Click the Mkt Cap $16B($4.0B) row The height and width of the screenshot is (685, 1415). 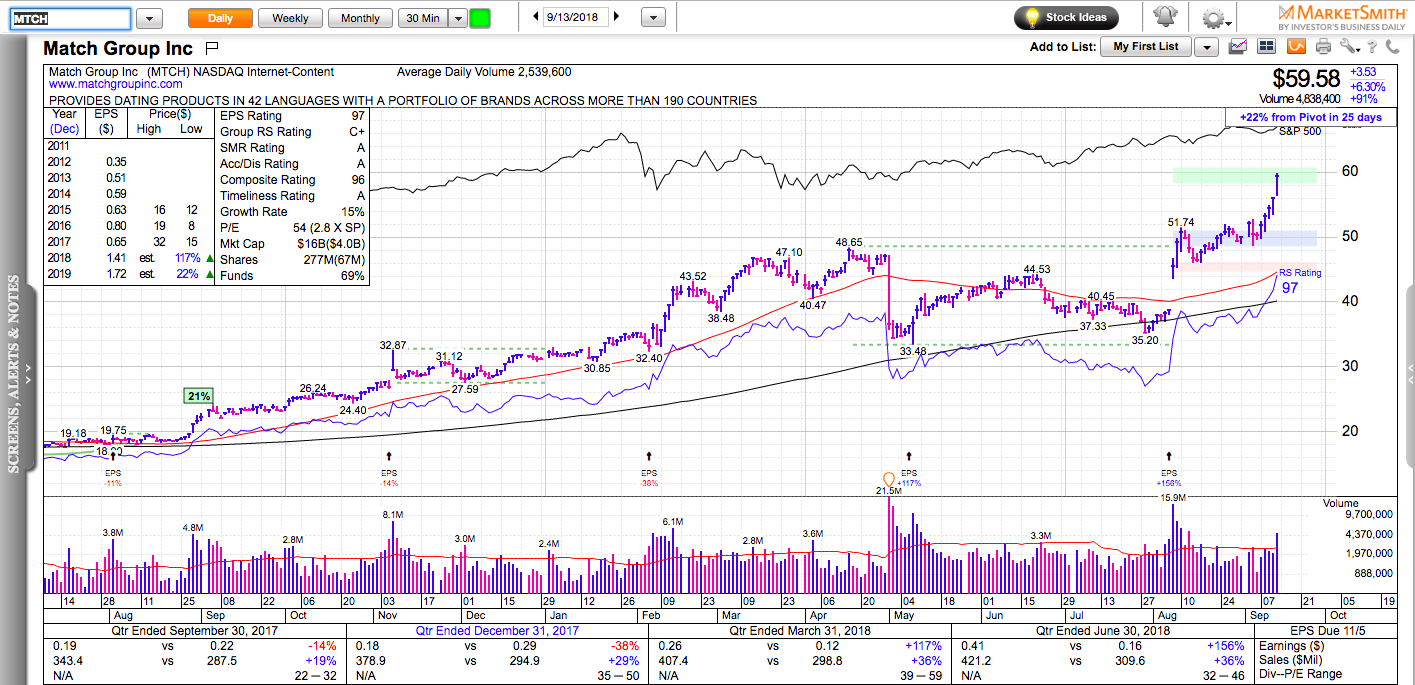[292, 243]
